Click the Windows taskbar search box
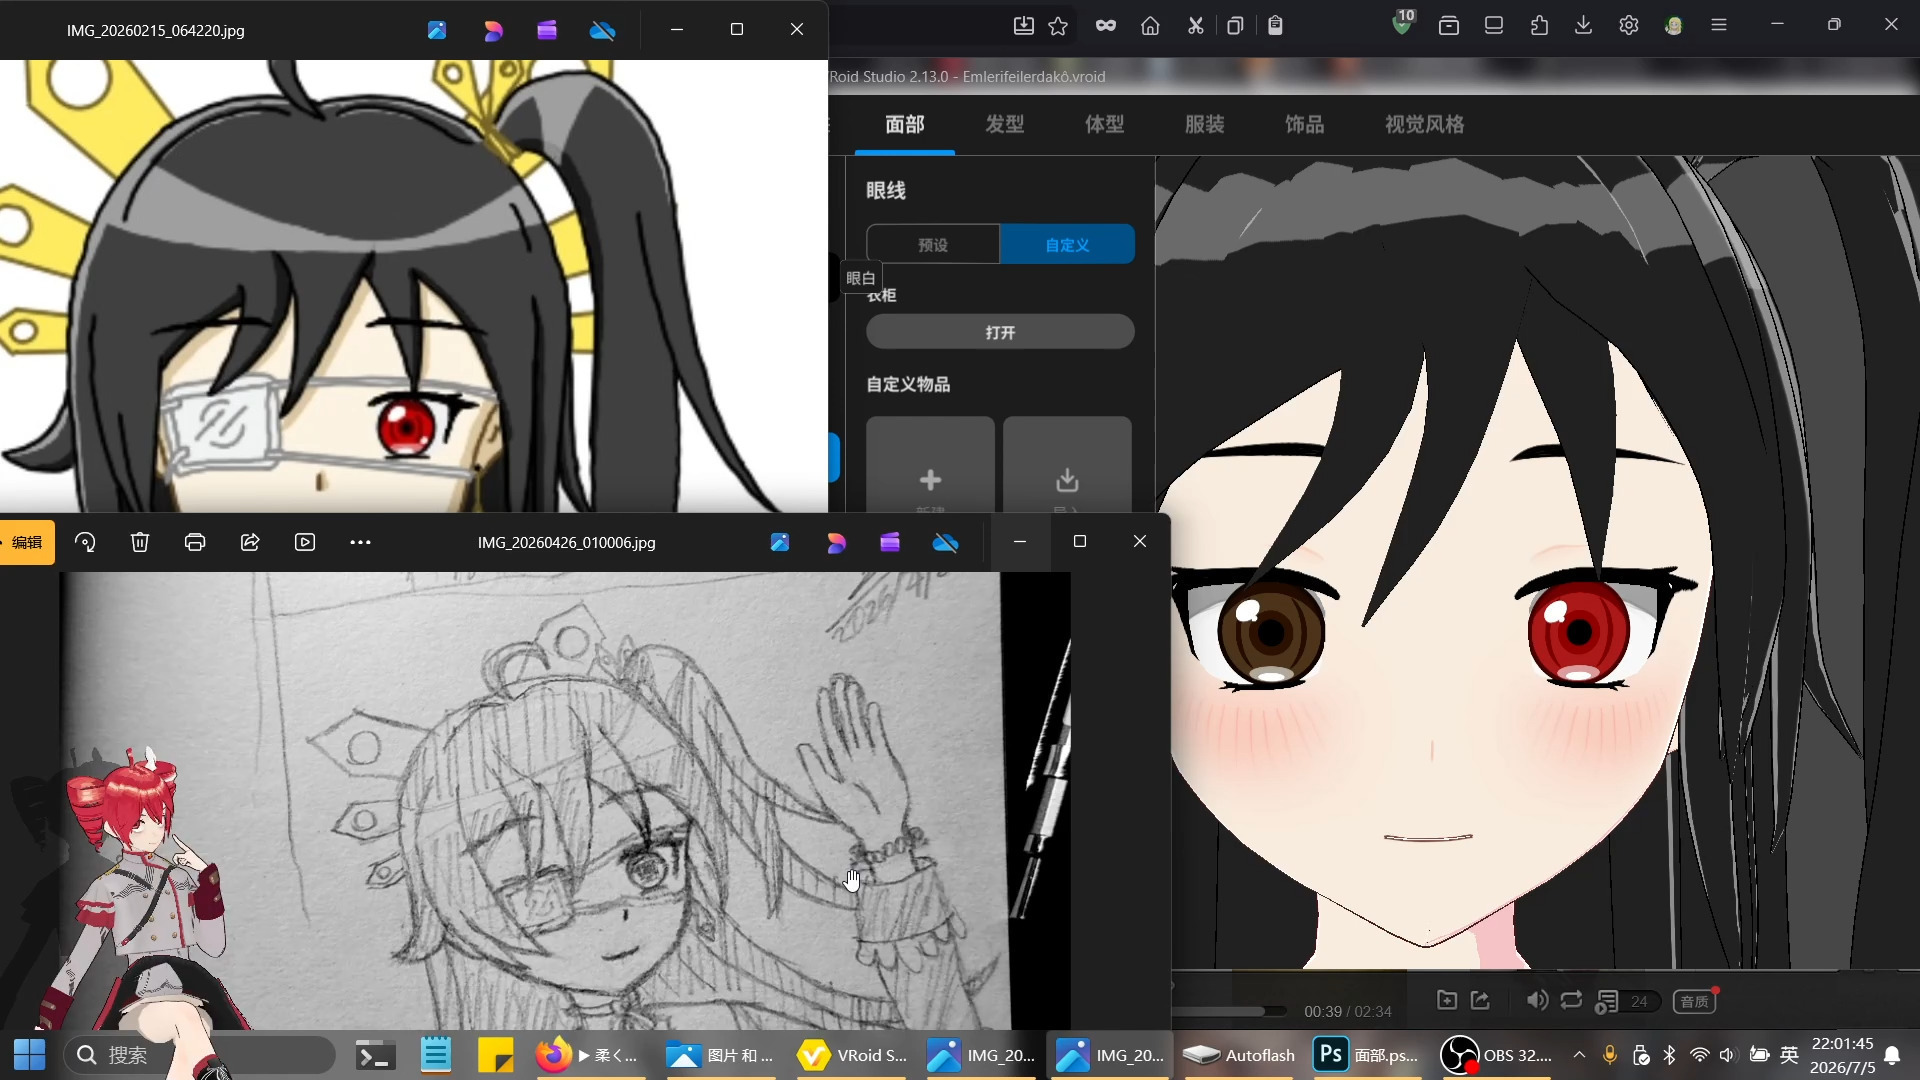This screenshot has width=1920, height=1080. (x=200, y=1055)
